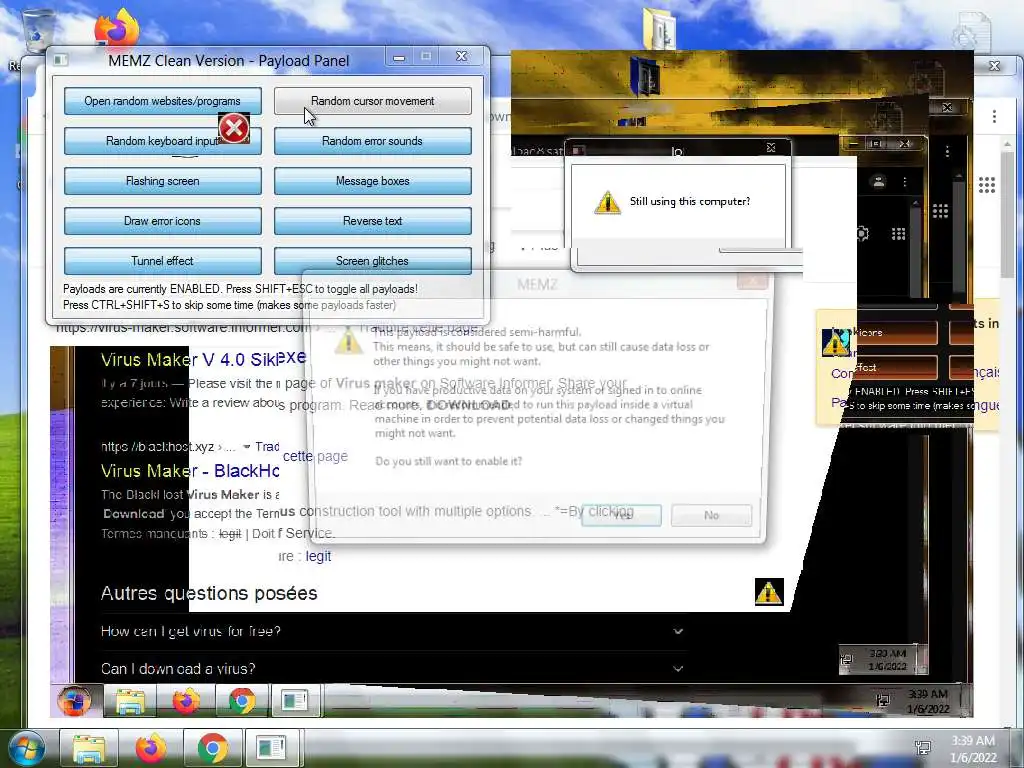
Task: Toggle the Screen glitches payload
Action: (x=372, y=261)
